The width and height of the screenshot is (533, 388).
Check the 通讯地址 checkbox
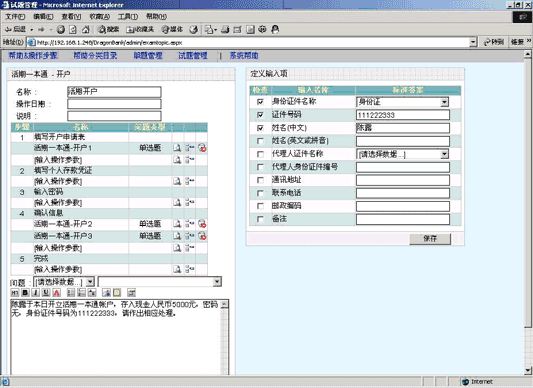tap(260, 180)
